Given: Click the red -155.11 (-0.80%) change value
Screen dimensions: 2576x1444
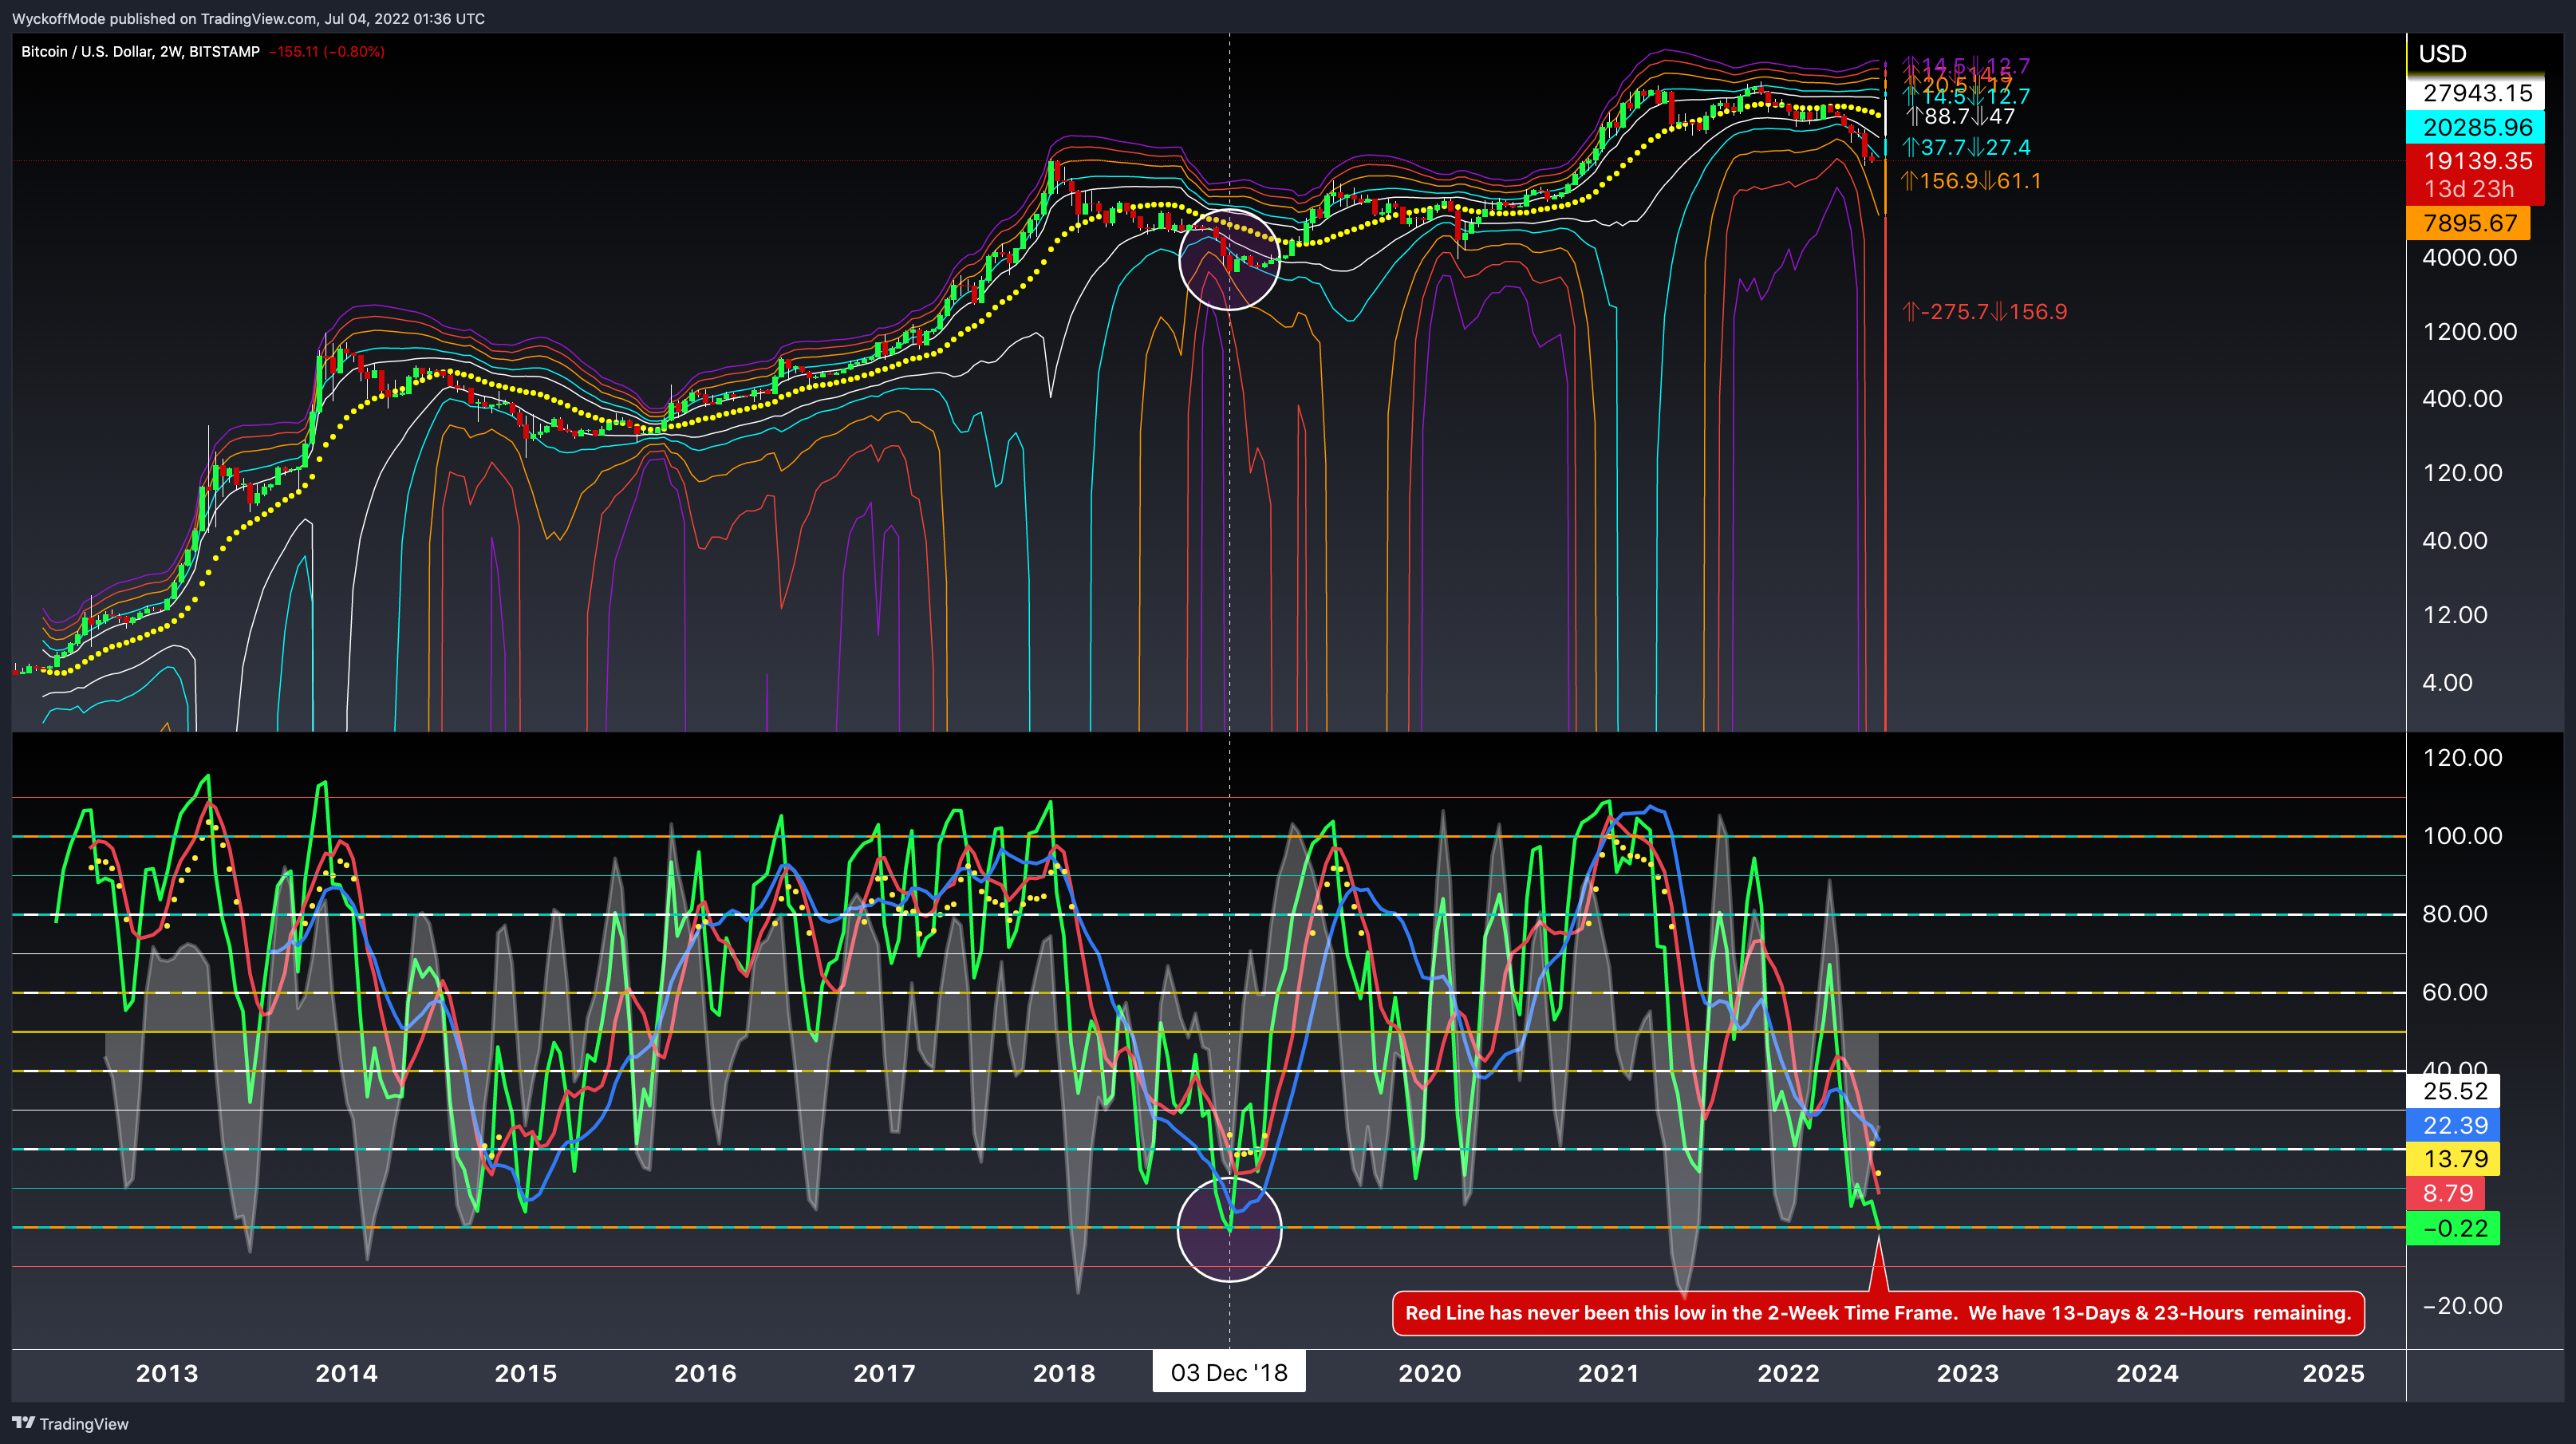Looking at the screenshot, I should pos(327,51).
